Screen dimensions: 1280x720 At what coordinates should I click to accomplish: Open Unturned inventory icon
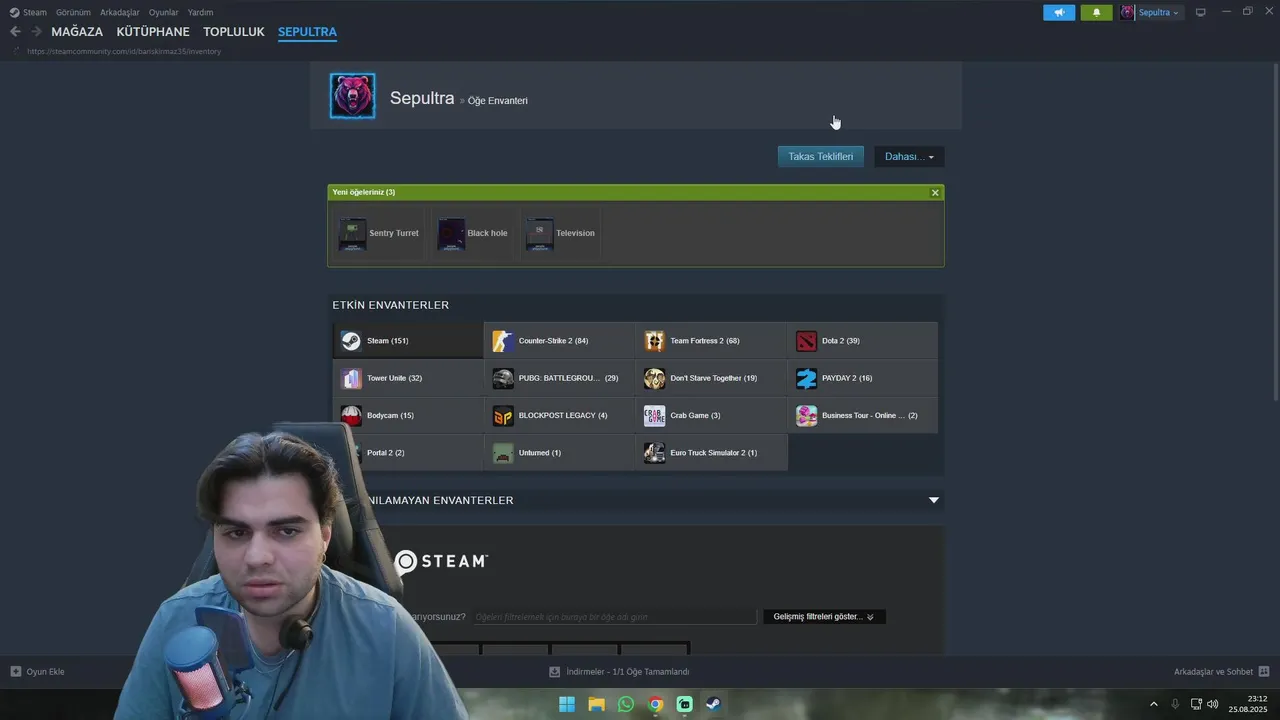[503, 453]
